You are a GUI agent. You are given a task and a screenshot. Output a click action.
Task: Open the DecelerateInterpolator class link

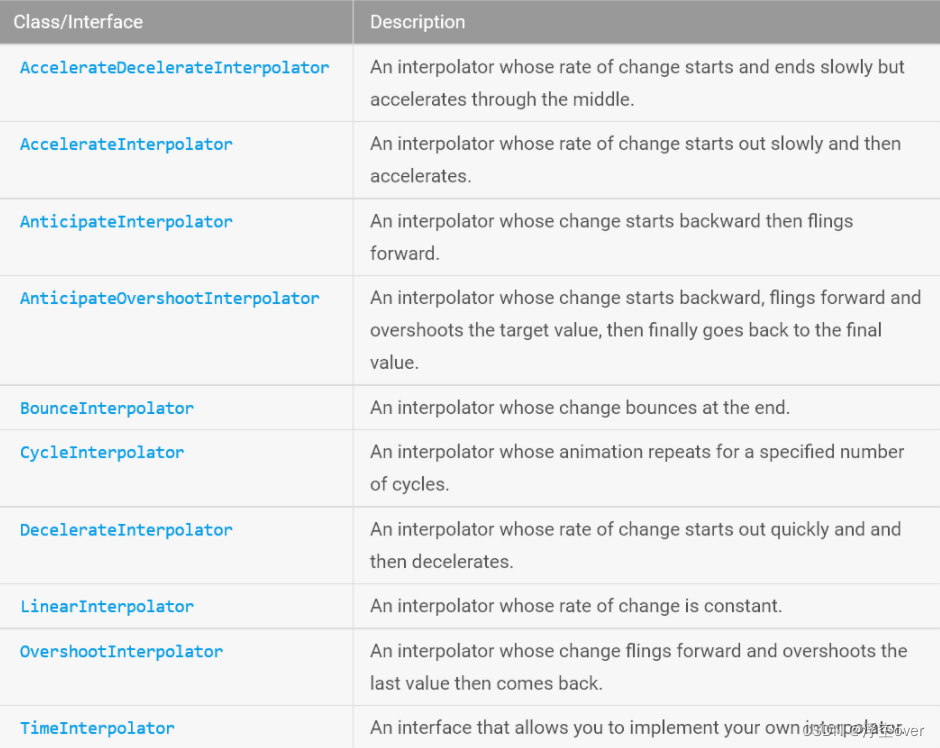tap(126, 529)
